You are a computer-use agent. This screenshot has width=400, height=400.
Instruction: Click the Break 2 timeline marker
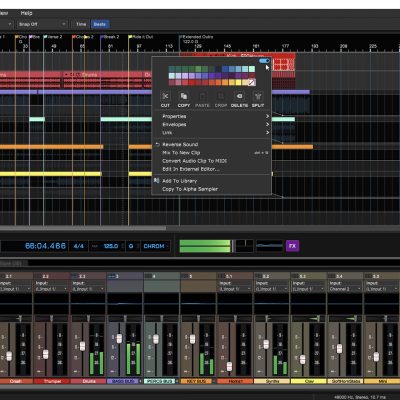[110, 37]
